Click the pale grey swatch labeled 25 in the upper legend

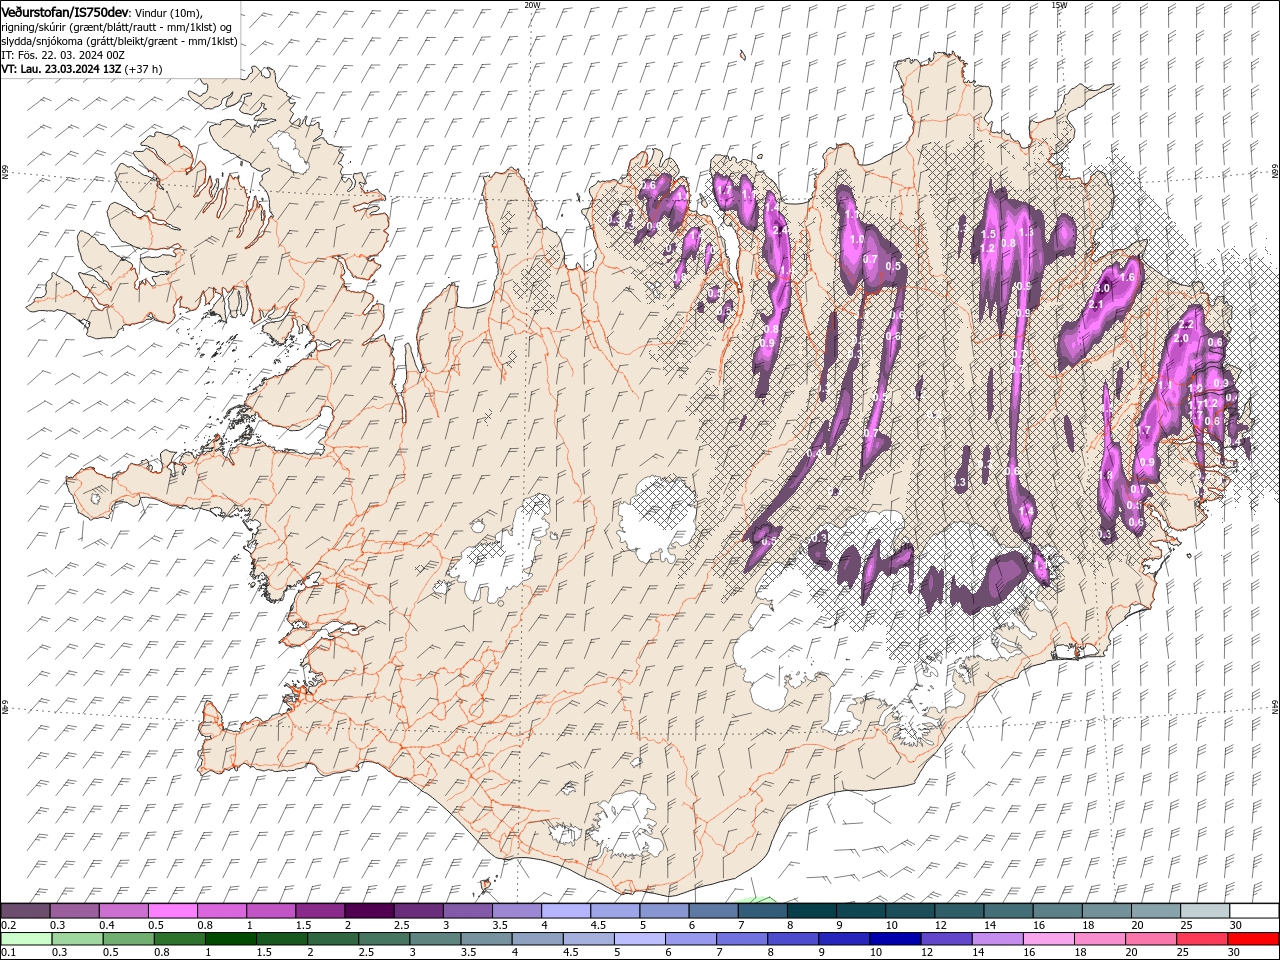click(x=1204, y=911)
